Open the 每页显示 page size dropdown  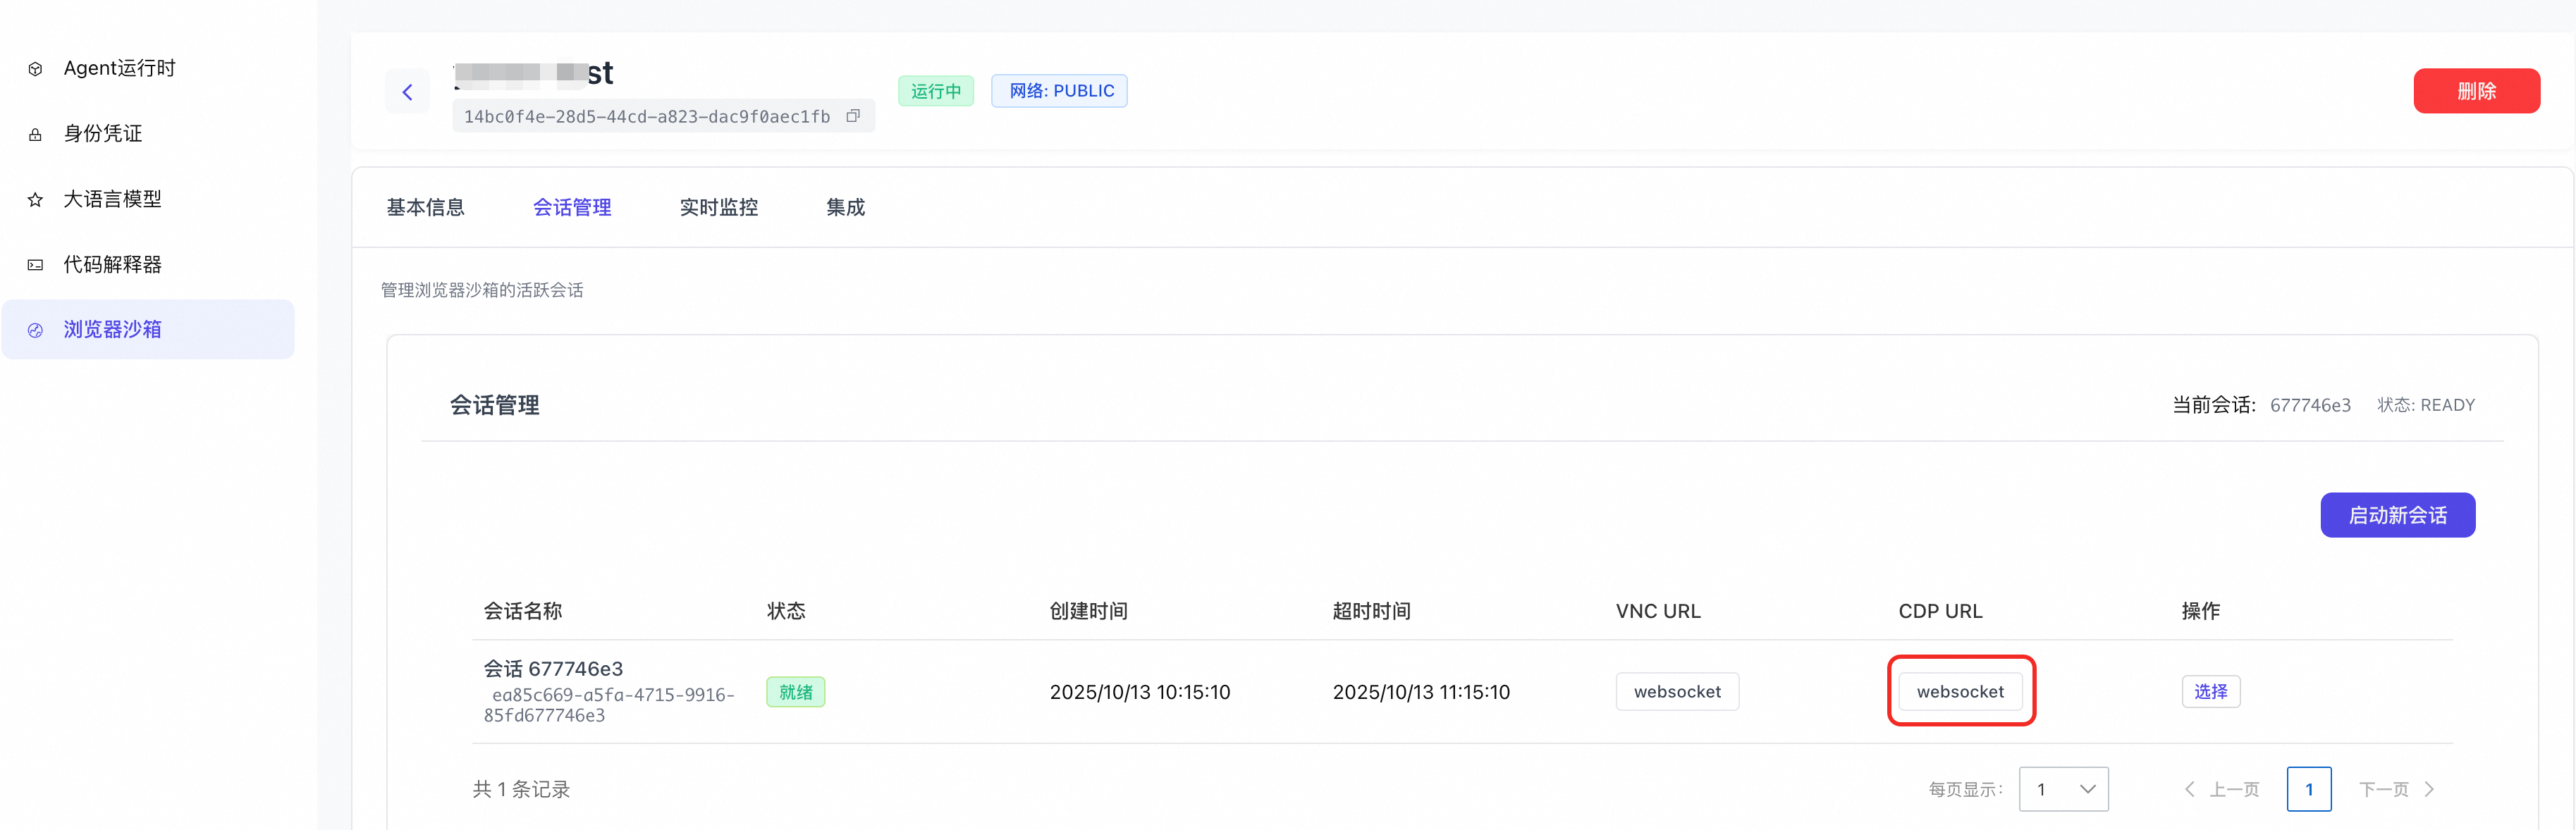coord(2063,789)
